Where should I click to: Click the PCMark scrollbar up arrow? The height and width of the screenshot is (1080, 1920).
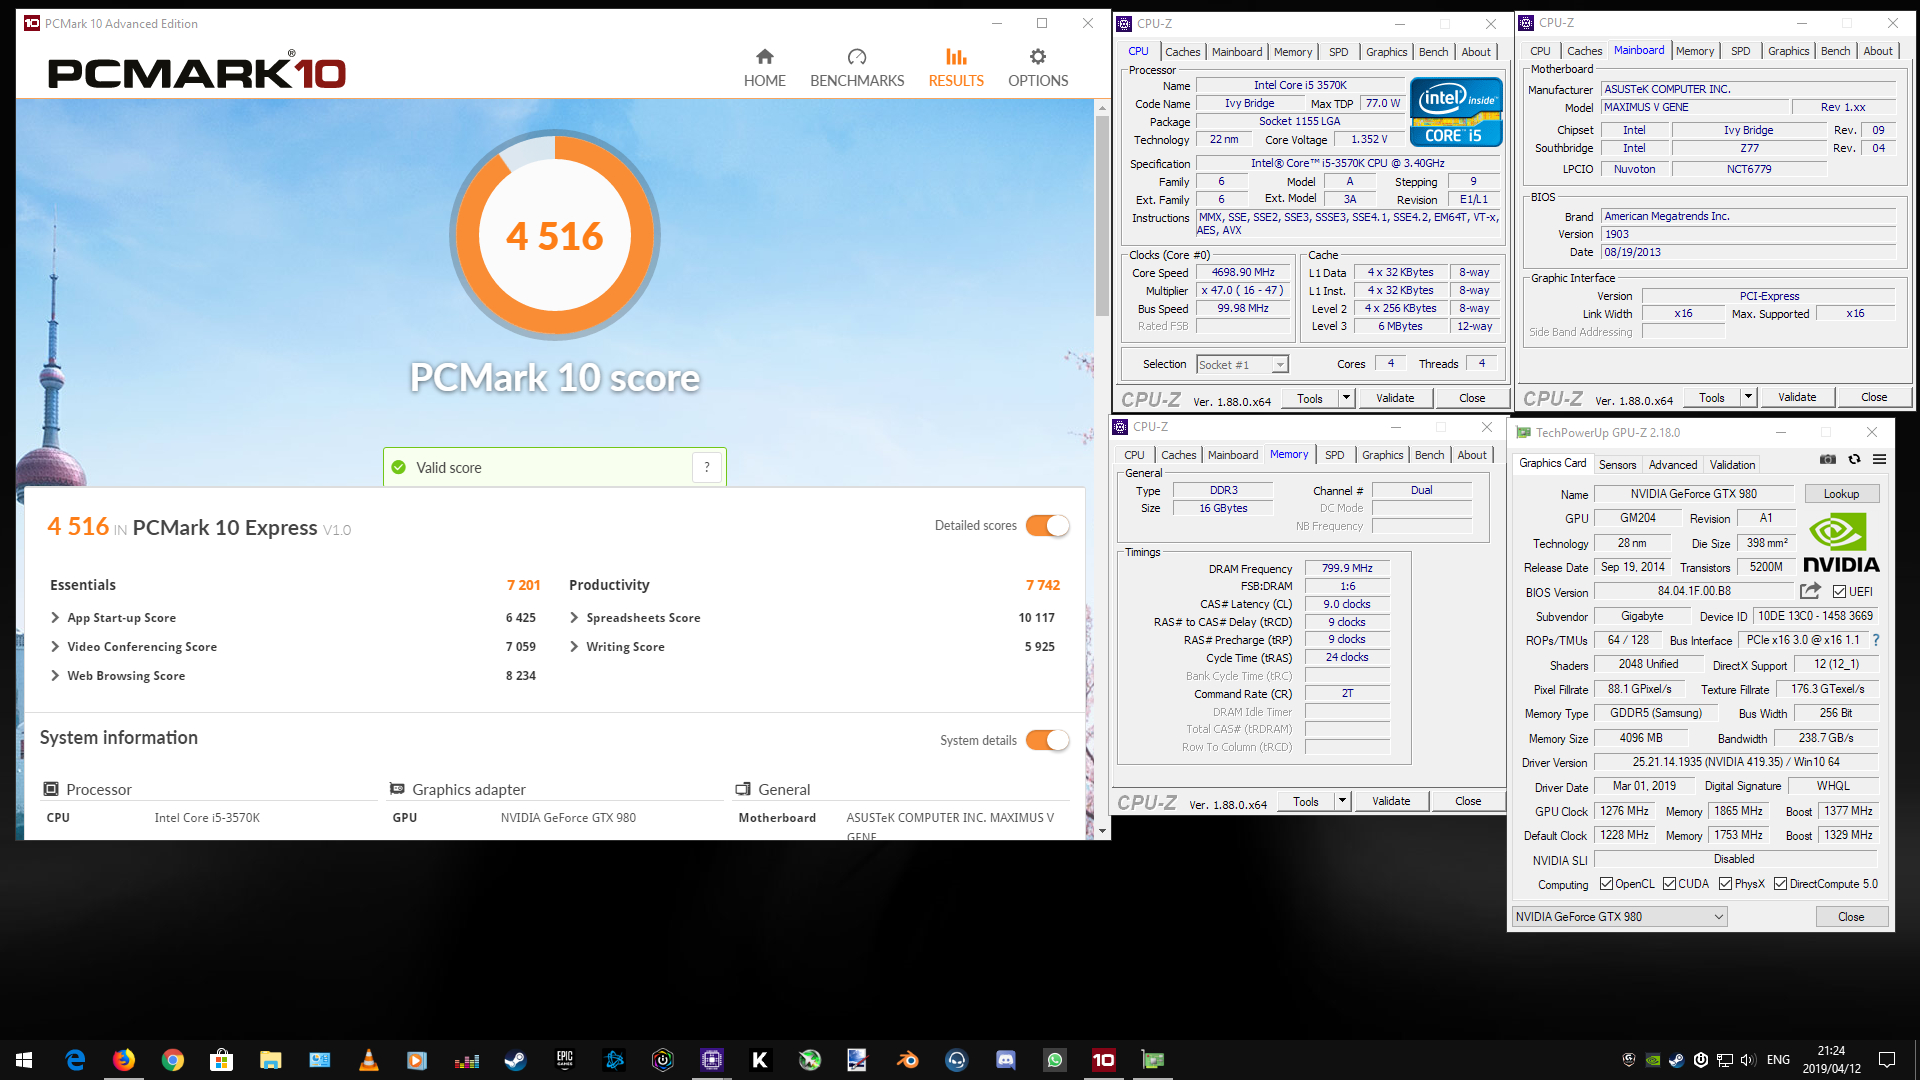[1102, 107]
